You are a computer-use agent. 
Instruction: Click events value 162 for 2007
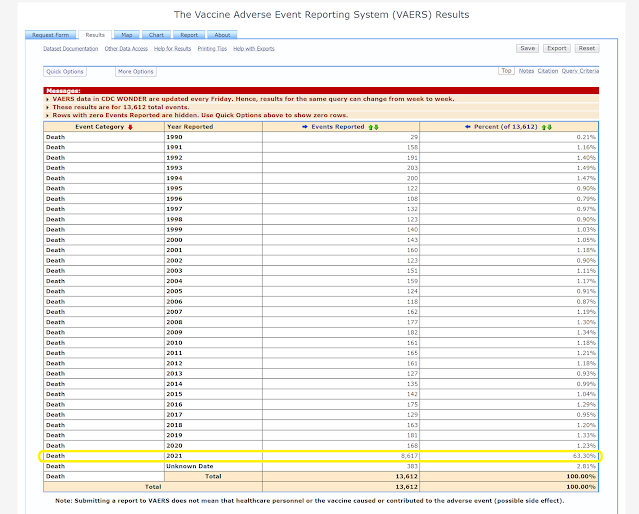point(412,312)
